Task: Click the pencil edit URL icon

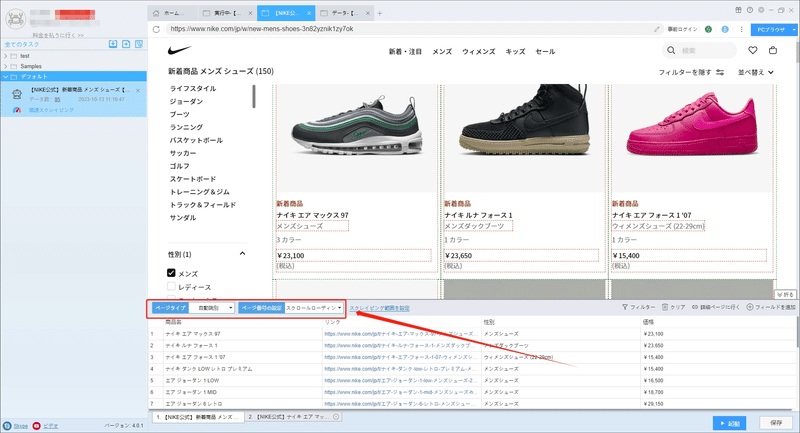Action: [657, 29]
